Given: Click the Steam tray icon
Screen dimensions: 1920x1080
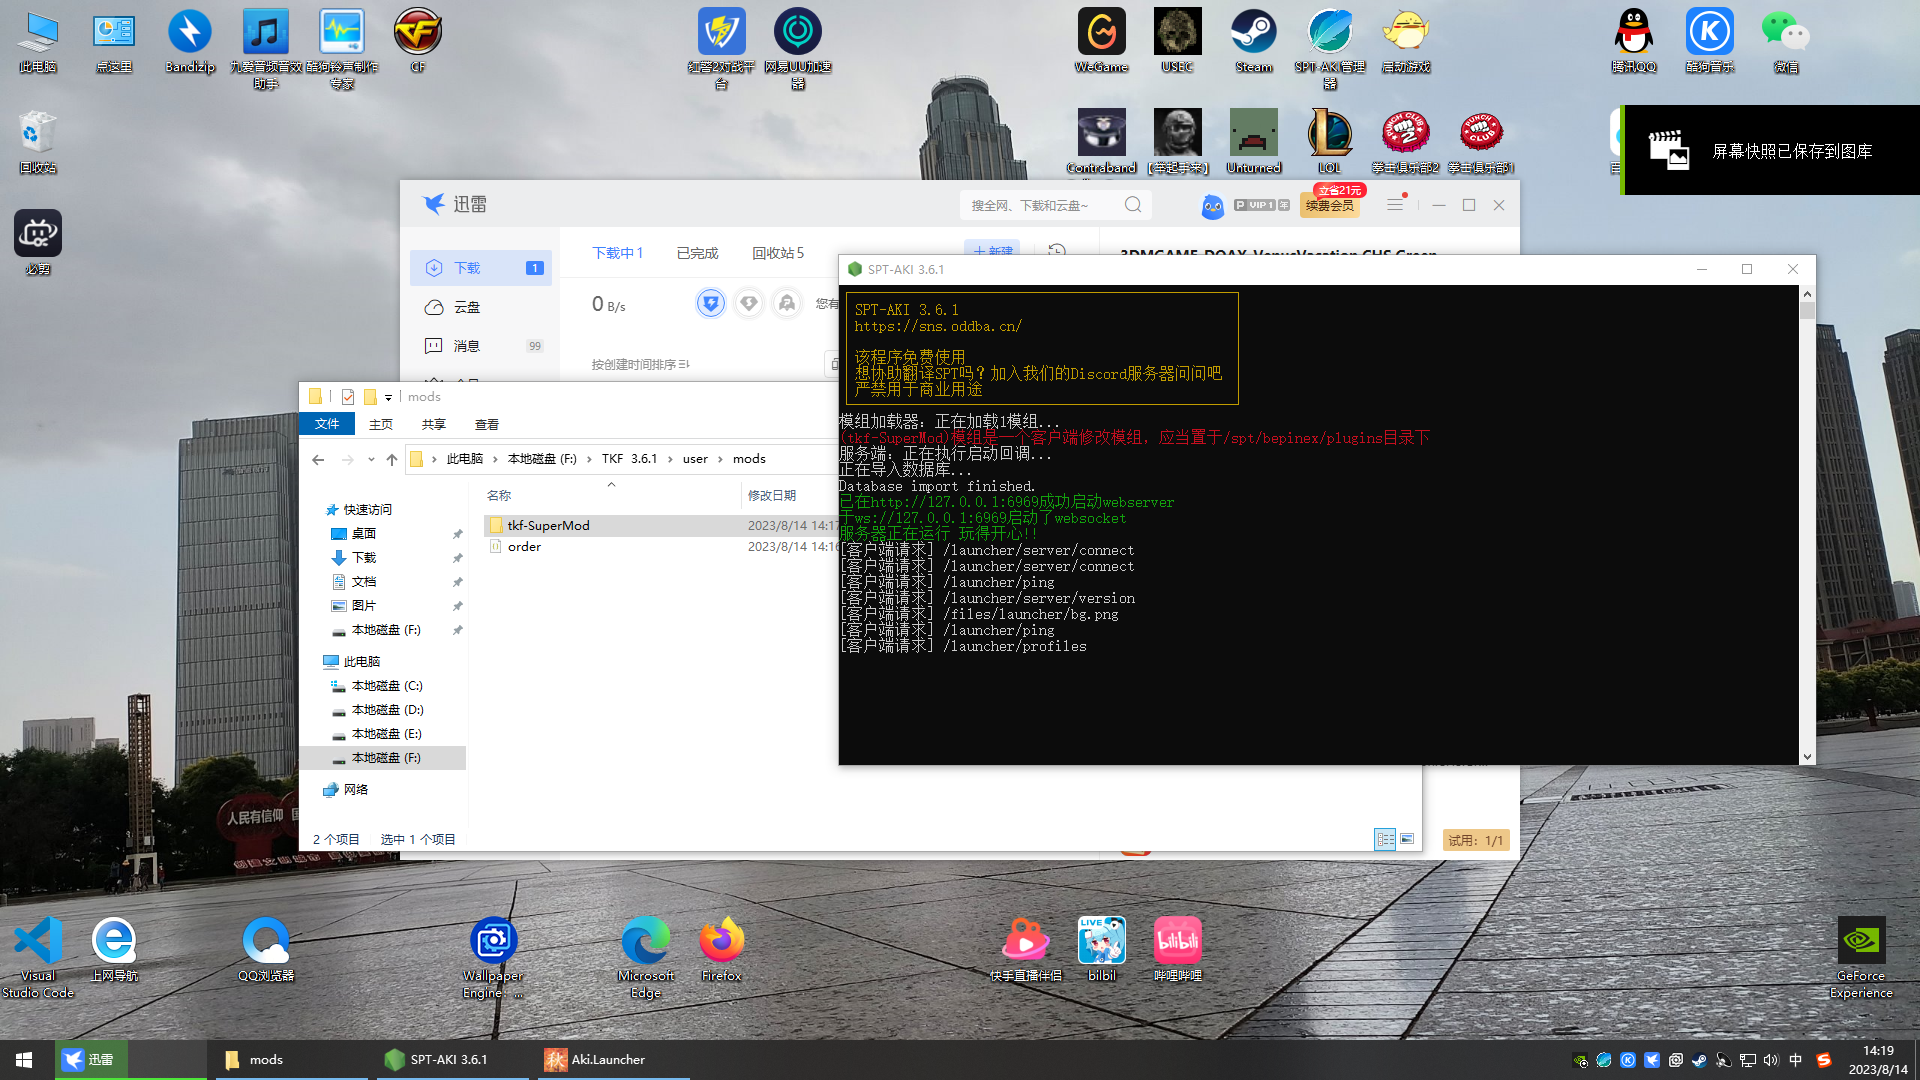Looking at the screenshot, I should click(1699, 1060).
